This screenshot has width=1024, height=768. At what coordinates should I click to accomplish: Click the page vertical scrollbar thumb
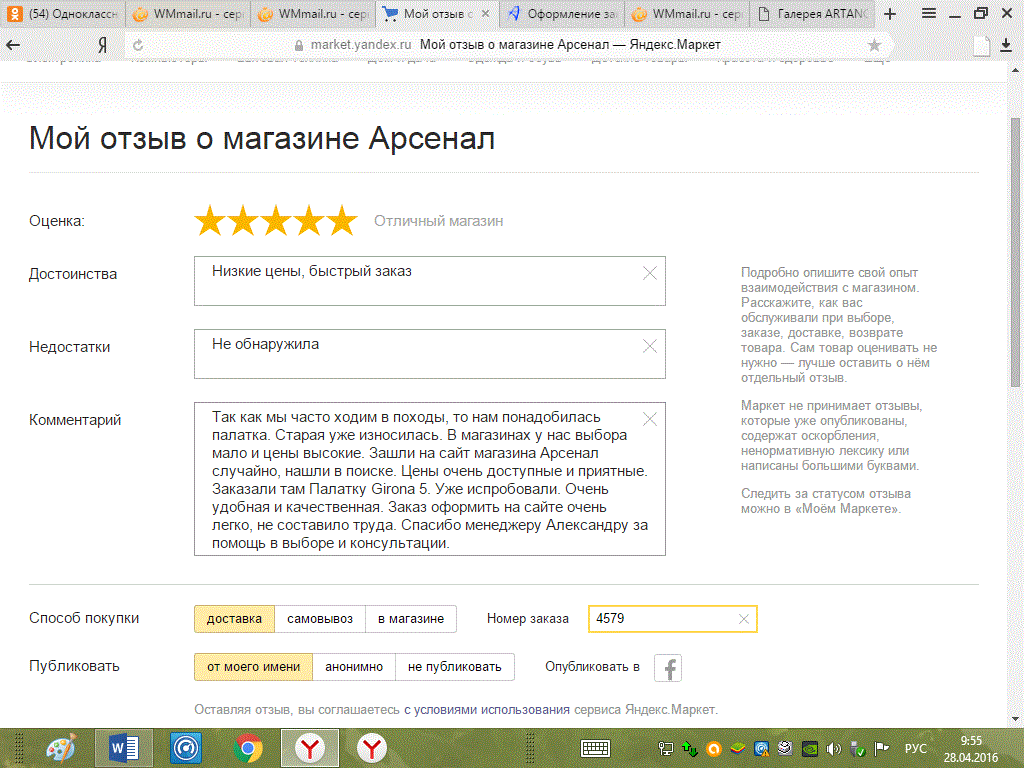point(1016,251)
